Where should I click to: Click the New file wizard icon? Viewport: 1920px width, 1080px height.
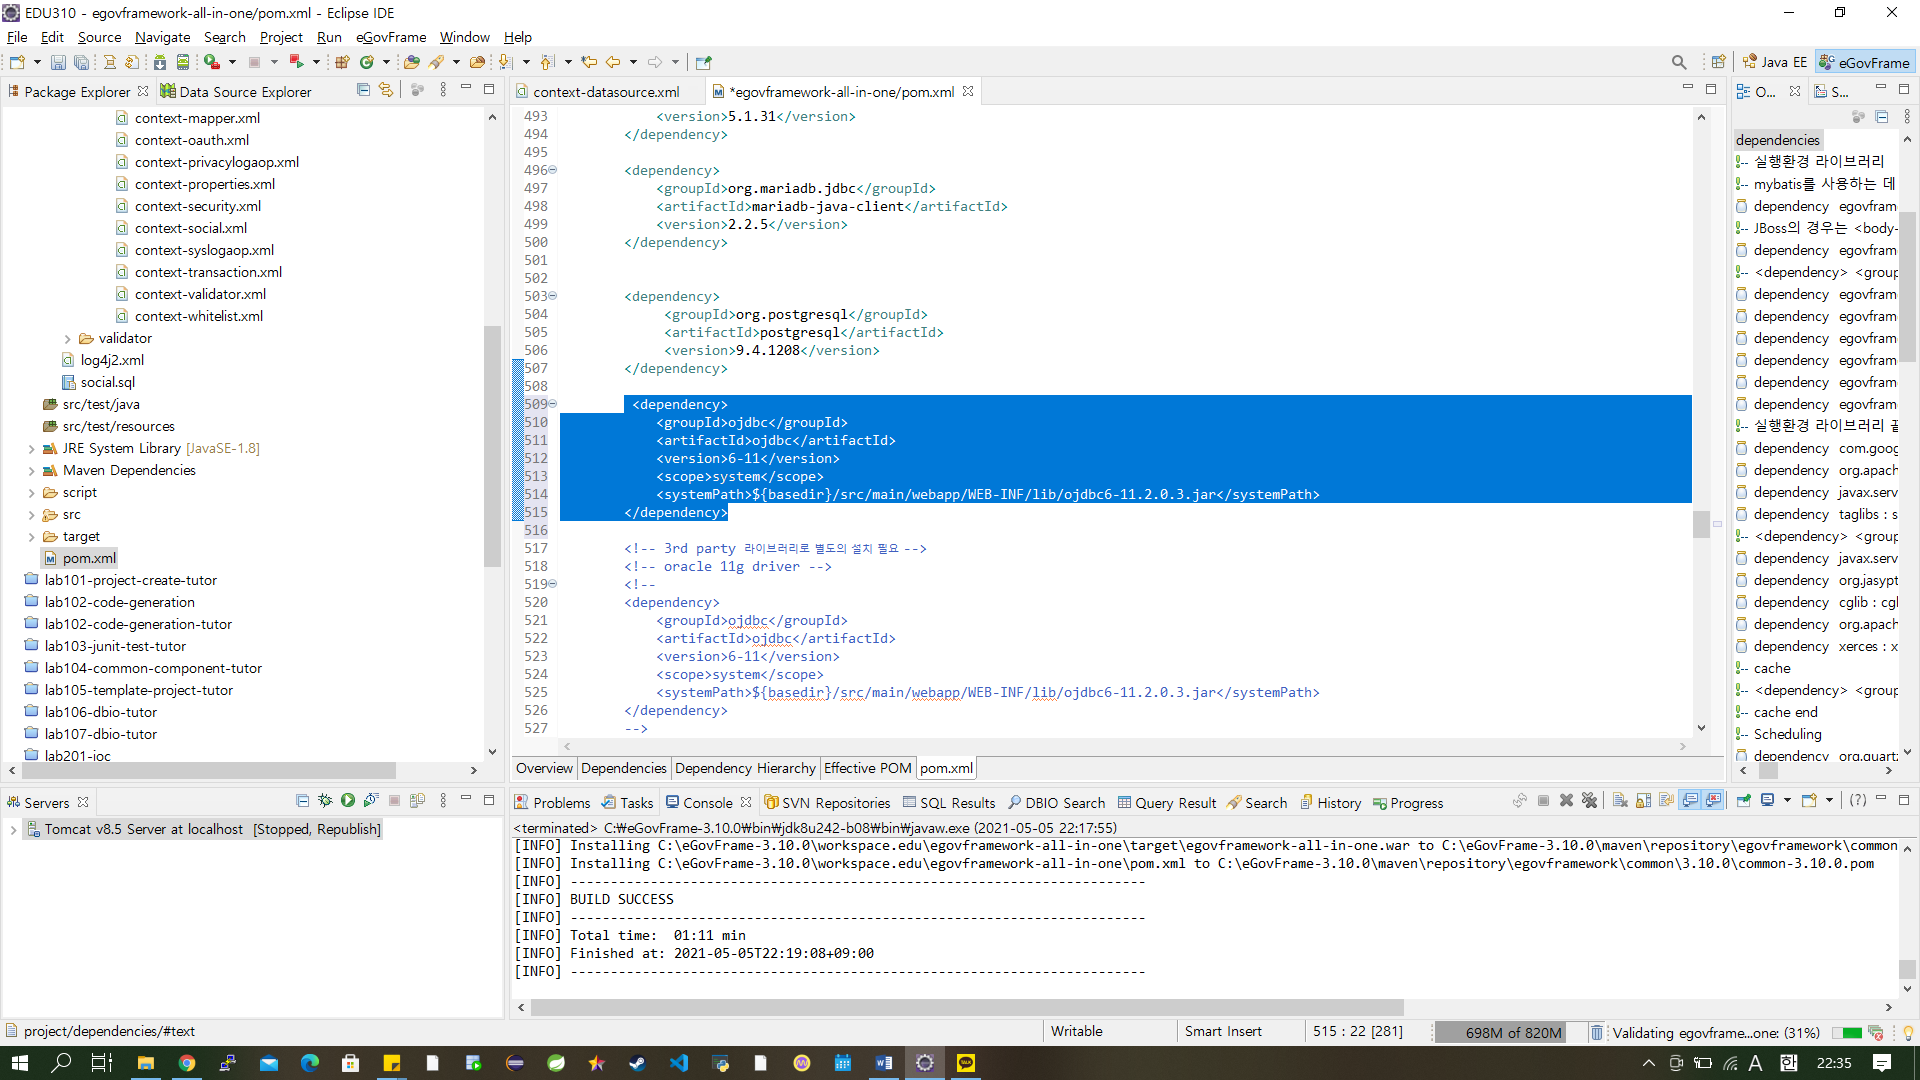pyautogui.click(x=17, y=62)
